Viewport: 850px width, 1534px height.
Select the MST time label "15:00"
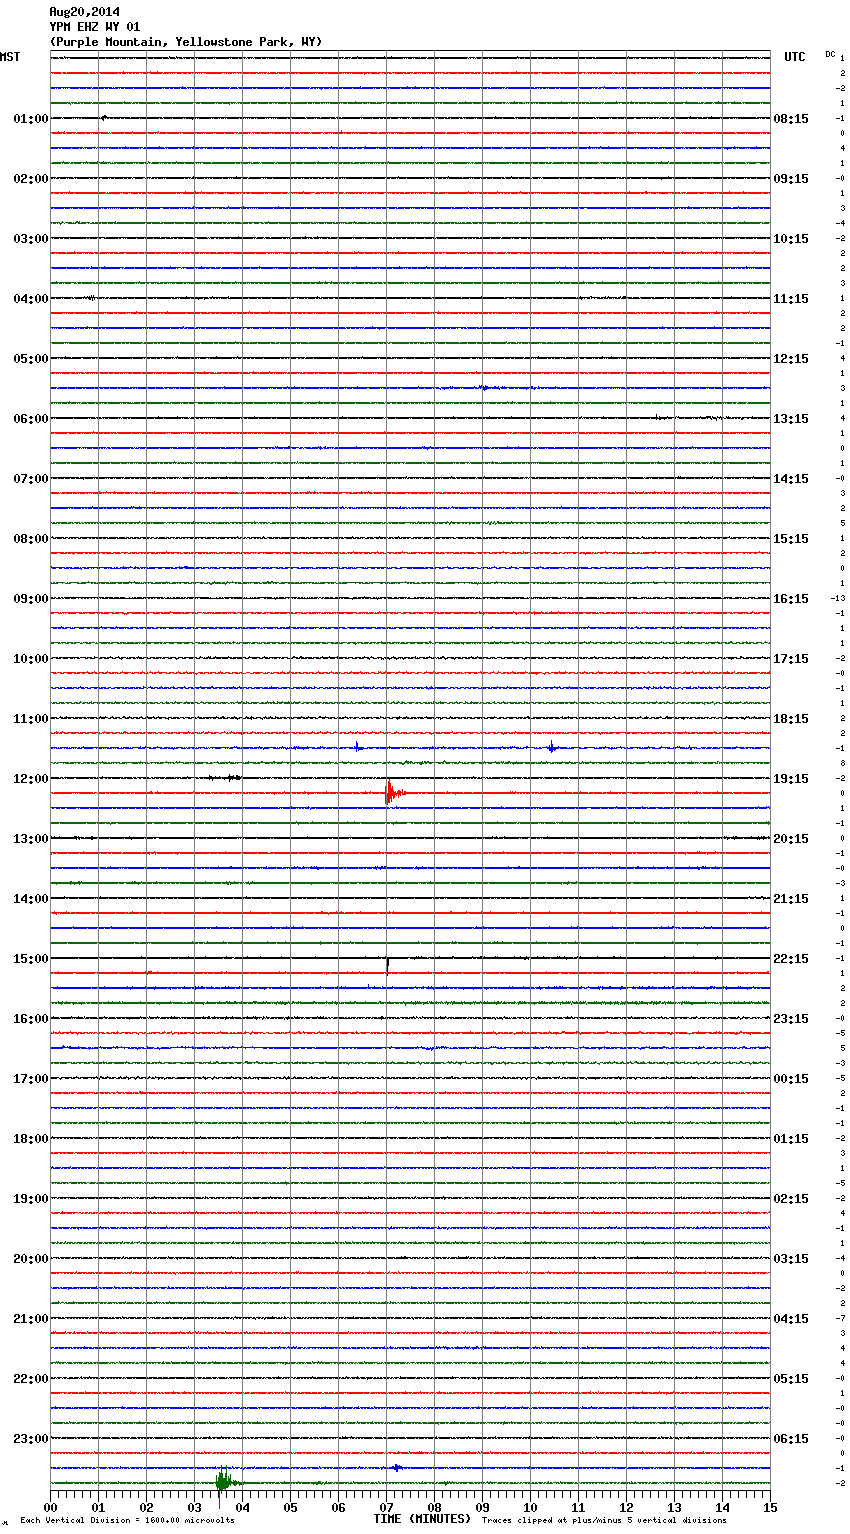coord(31,959)
